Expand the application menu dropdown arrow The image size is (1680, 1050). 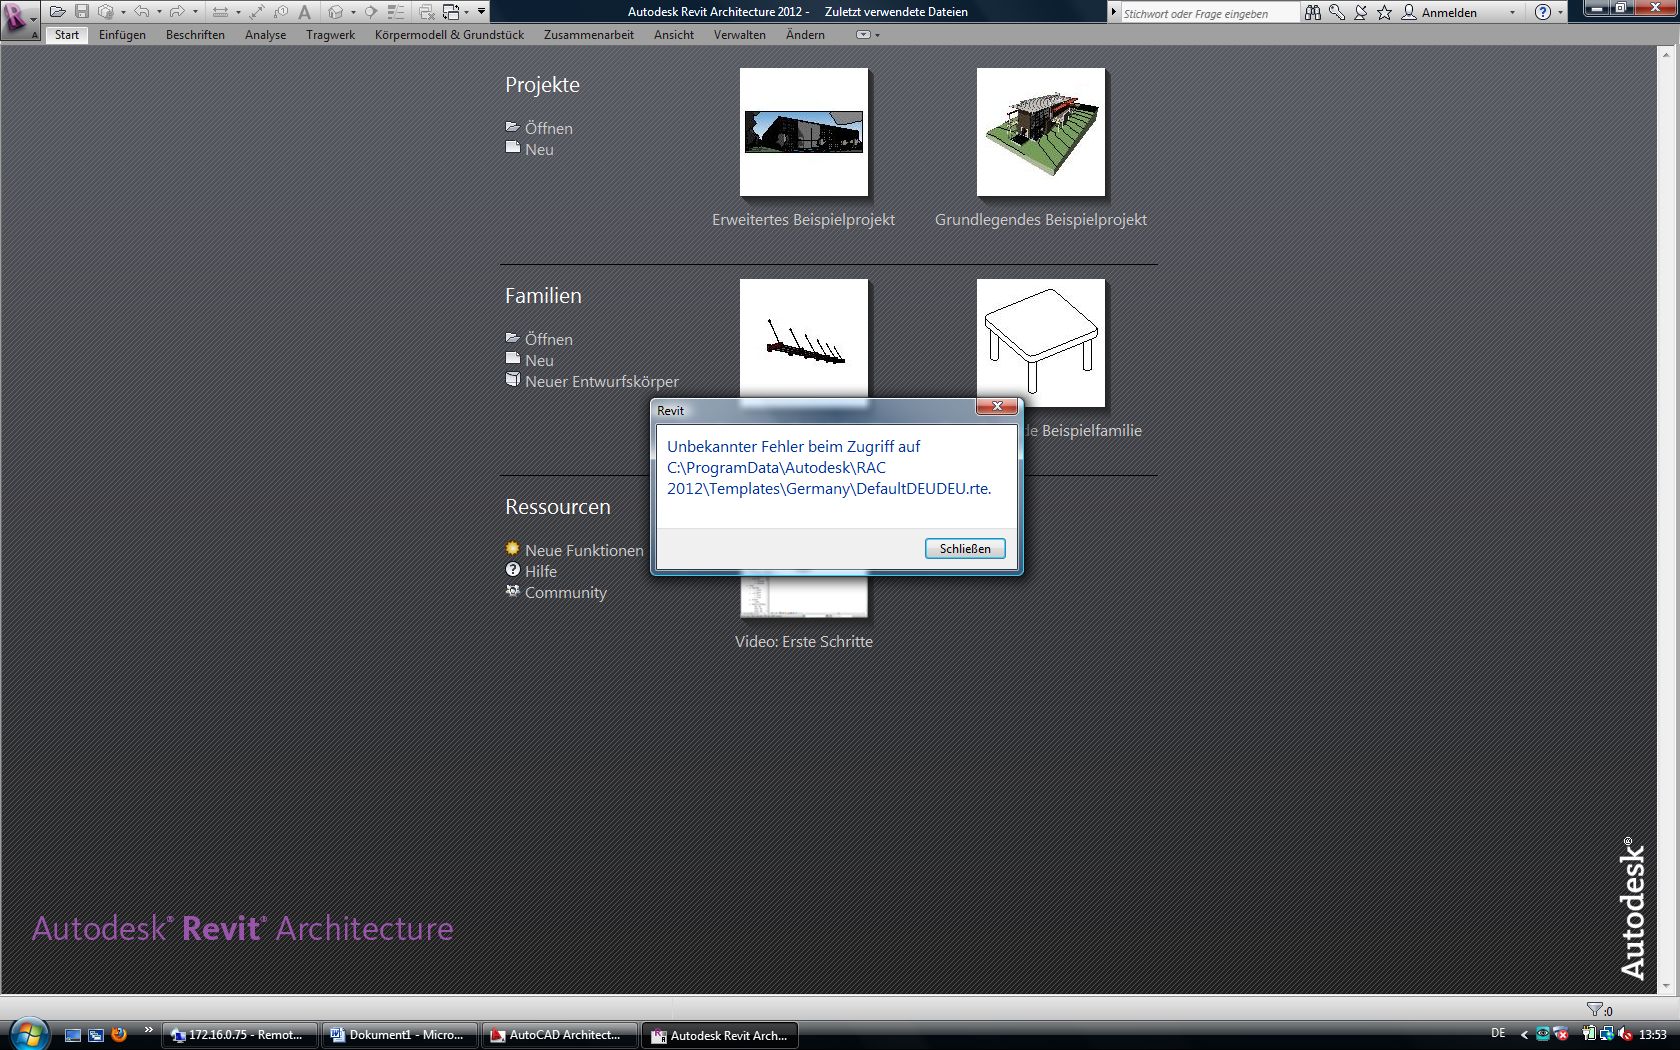tap(33, 20)
